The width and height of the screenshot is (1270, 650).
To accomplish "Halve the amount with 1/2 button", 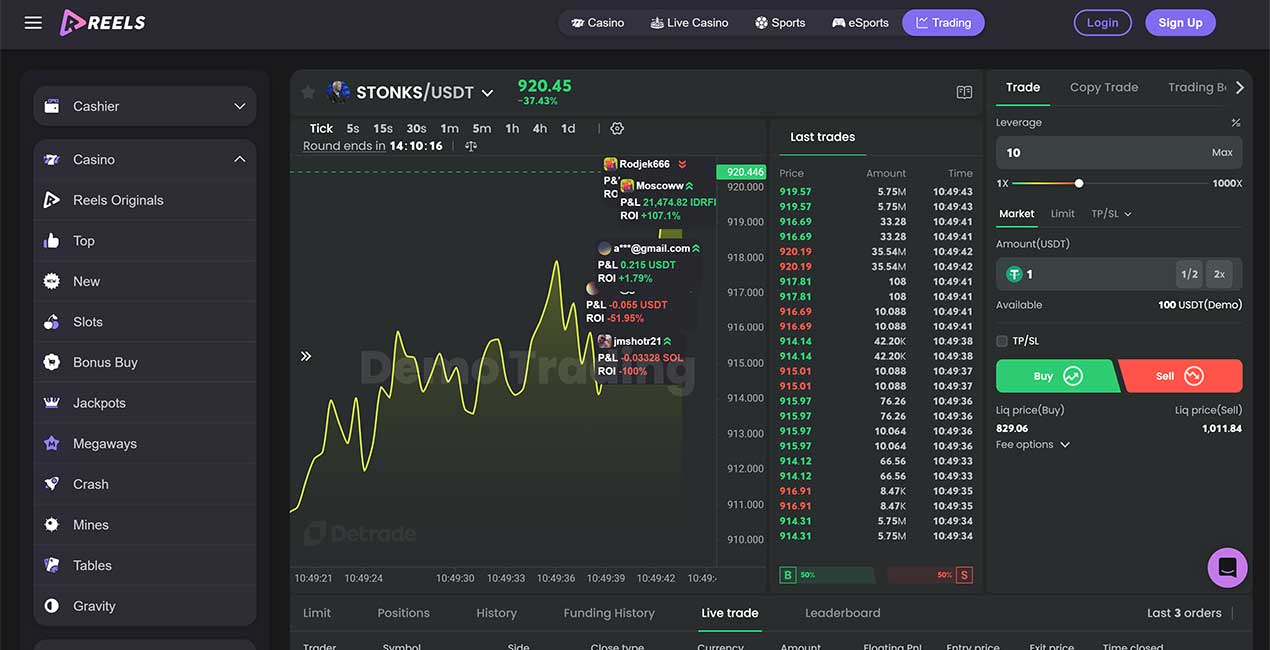I will (x=1189, y=274).
